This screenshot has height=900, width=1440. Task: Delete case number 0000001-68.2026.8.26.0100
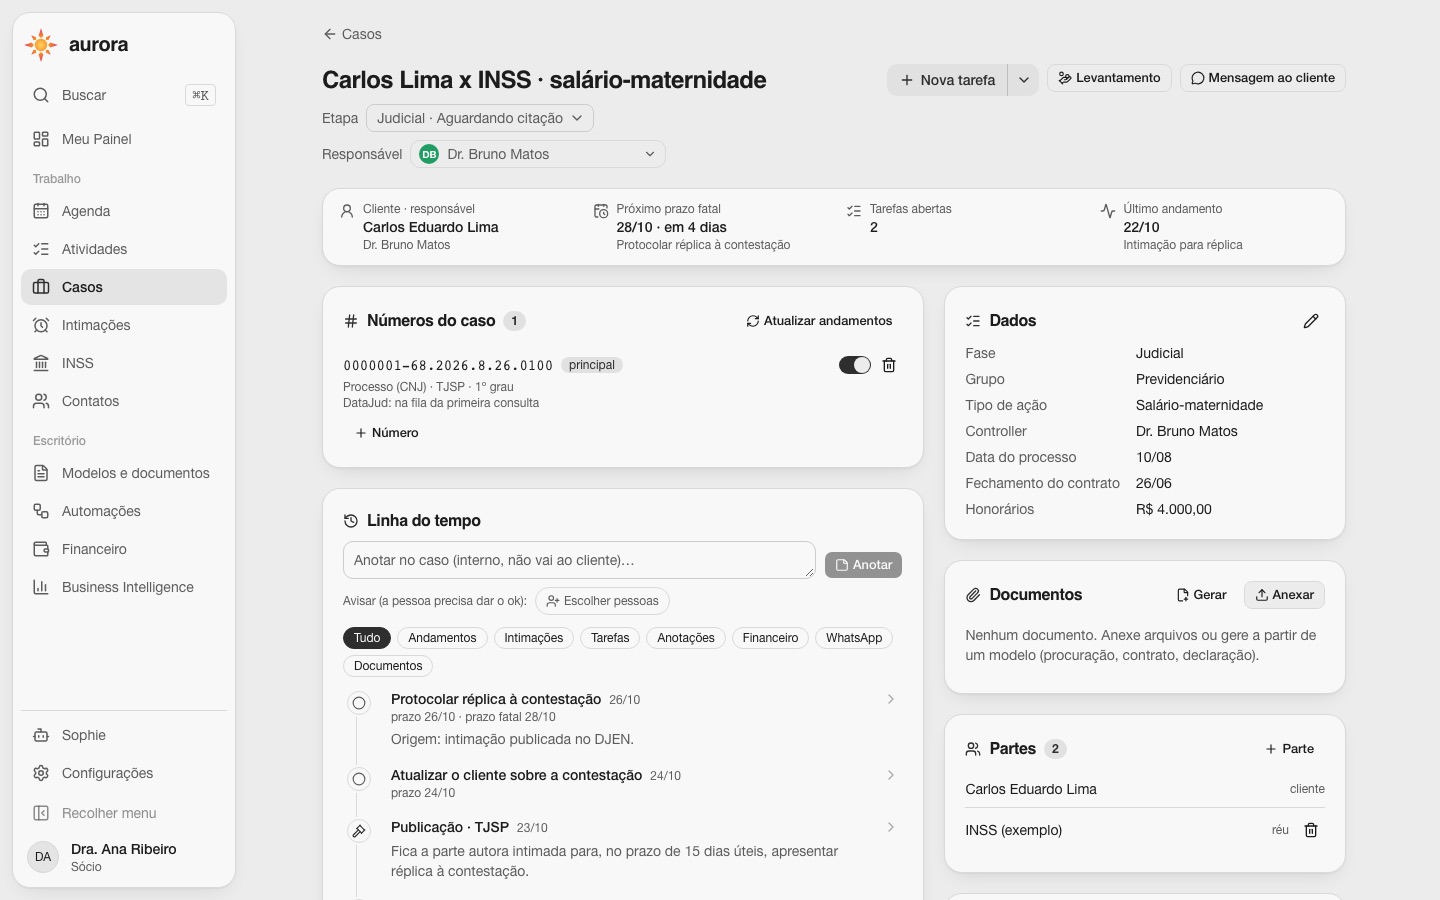point(889,365)
